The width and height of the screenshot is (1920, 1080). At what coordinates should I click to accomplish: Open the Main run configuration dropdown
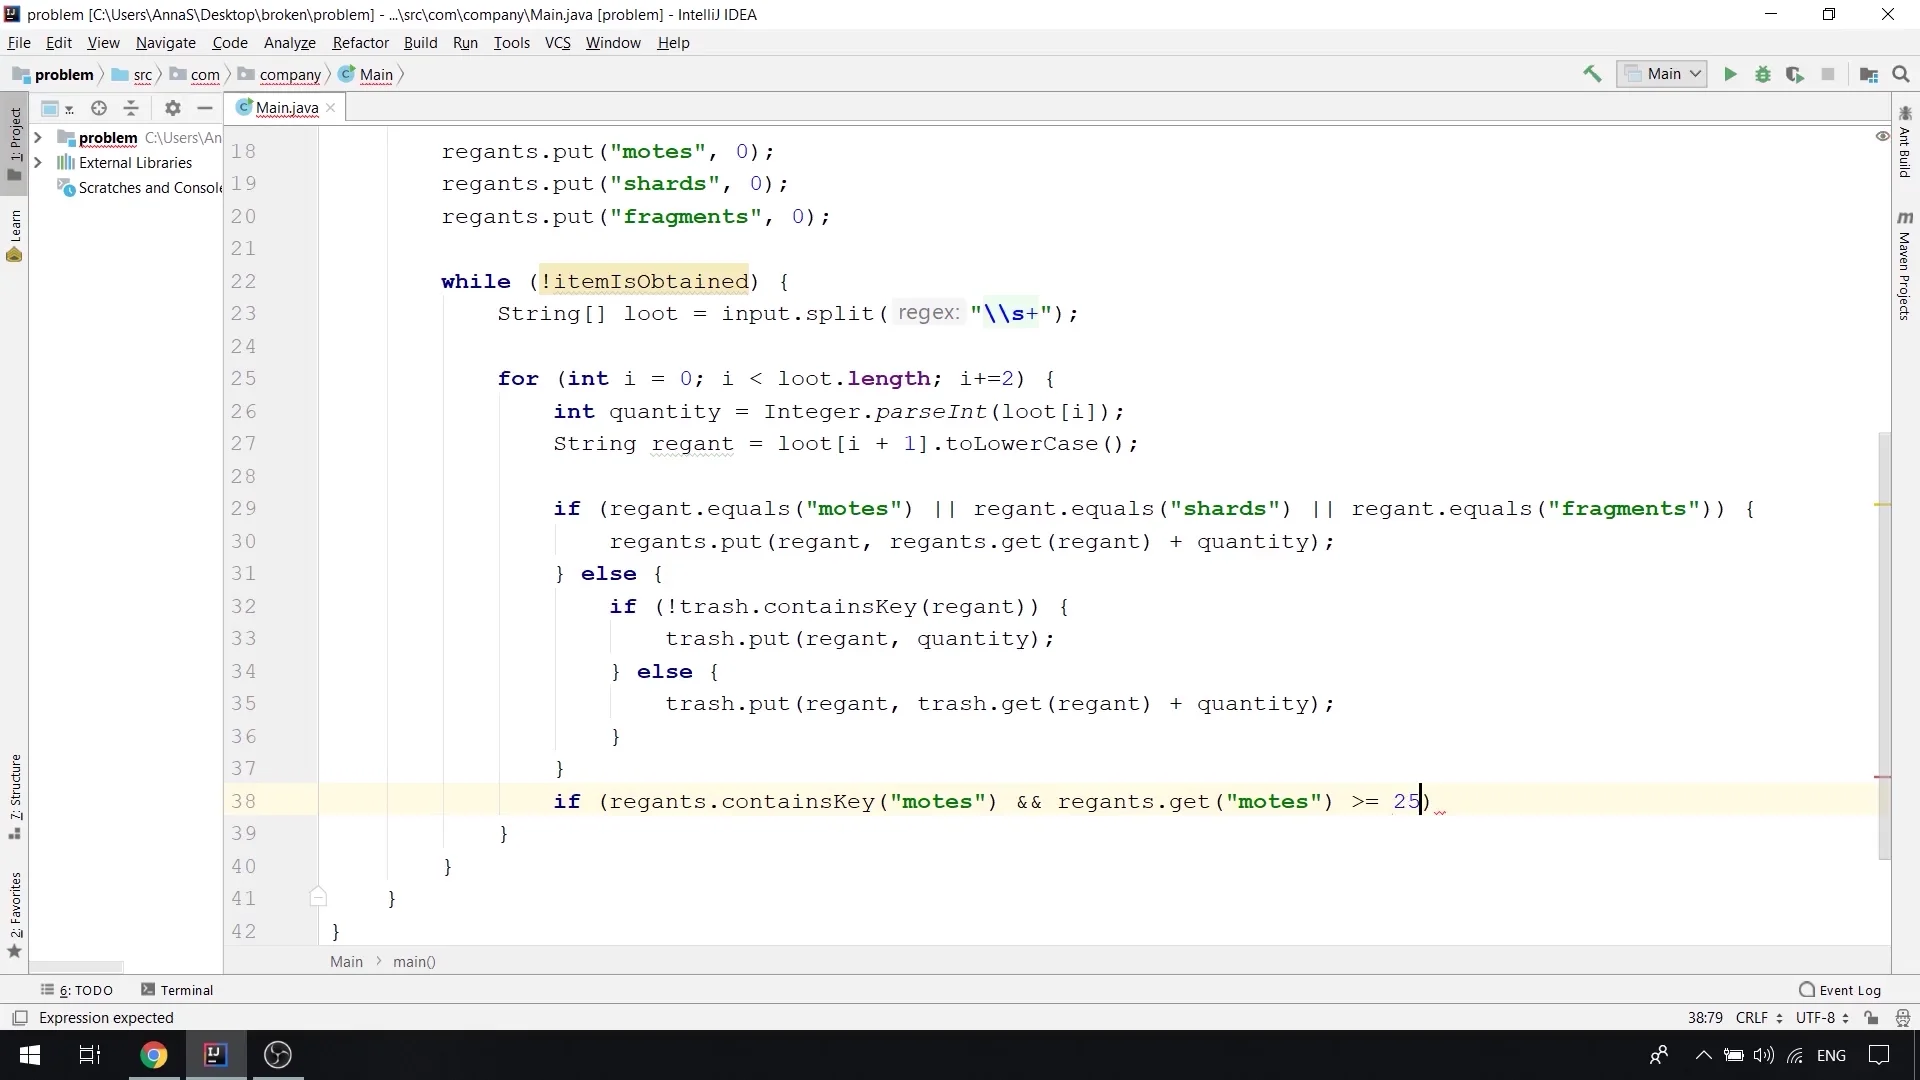coord(1662,74)
